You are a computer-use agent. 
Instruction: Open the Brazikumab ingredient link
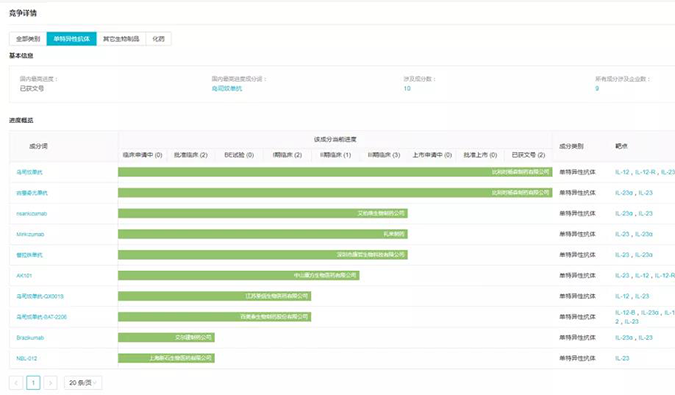[x=30, y=338]
